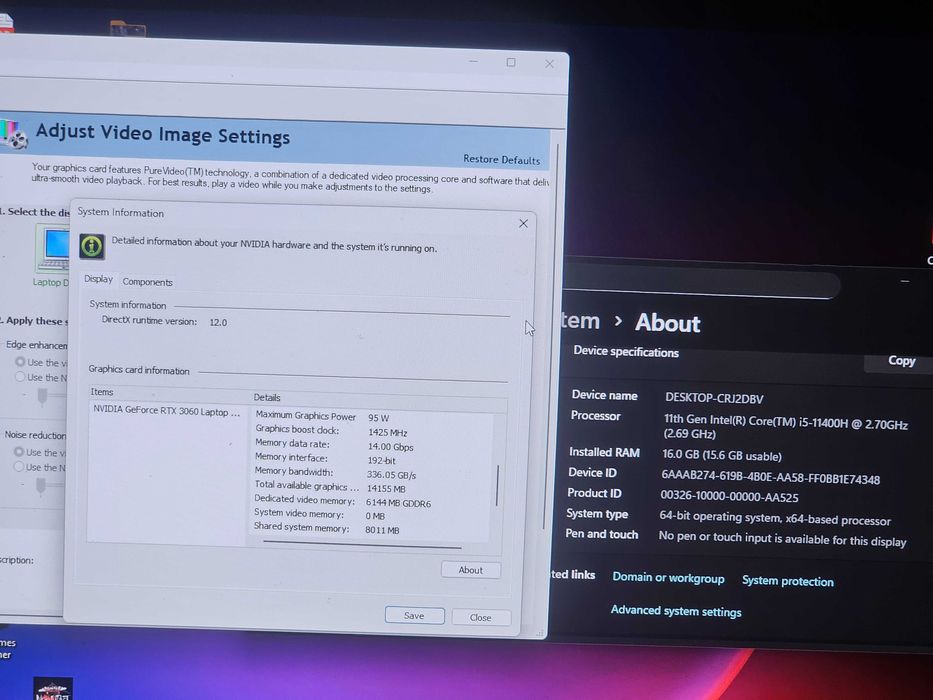Viewport: 933px width, 700px height.
Task: Click the System Information green info icon
Action: (x=92, y=246)
